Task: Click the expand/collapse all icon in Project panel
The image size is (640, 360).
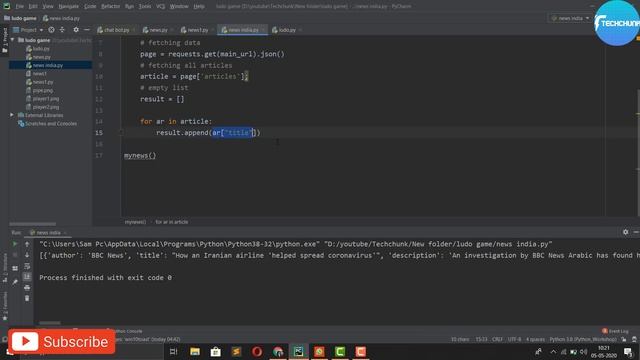Action: [62, 30]
